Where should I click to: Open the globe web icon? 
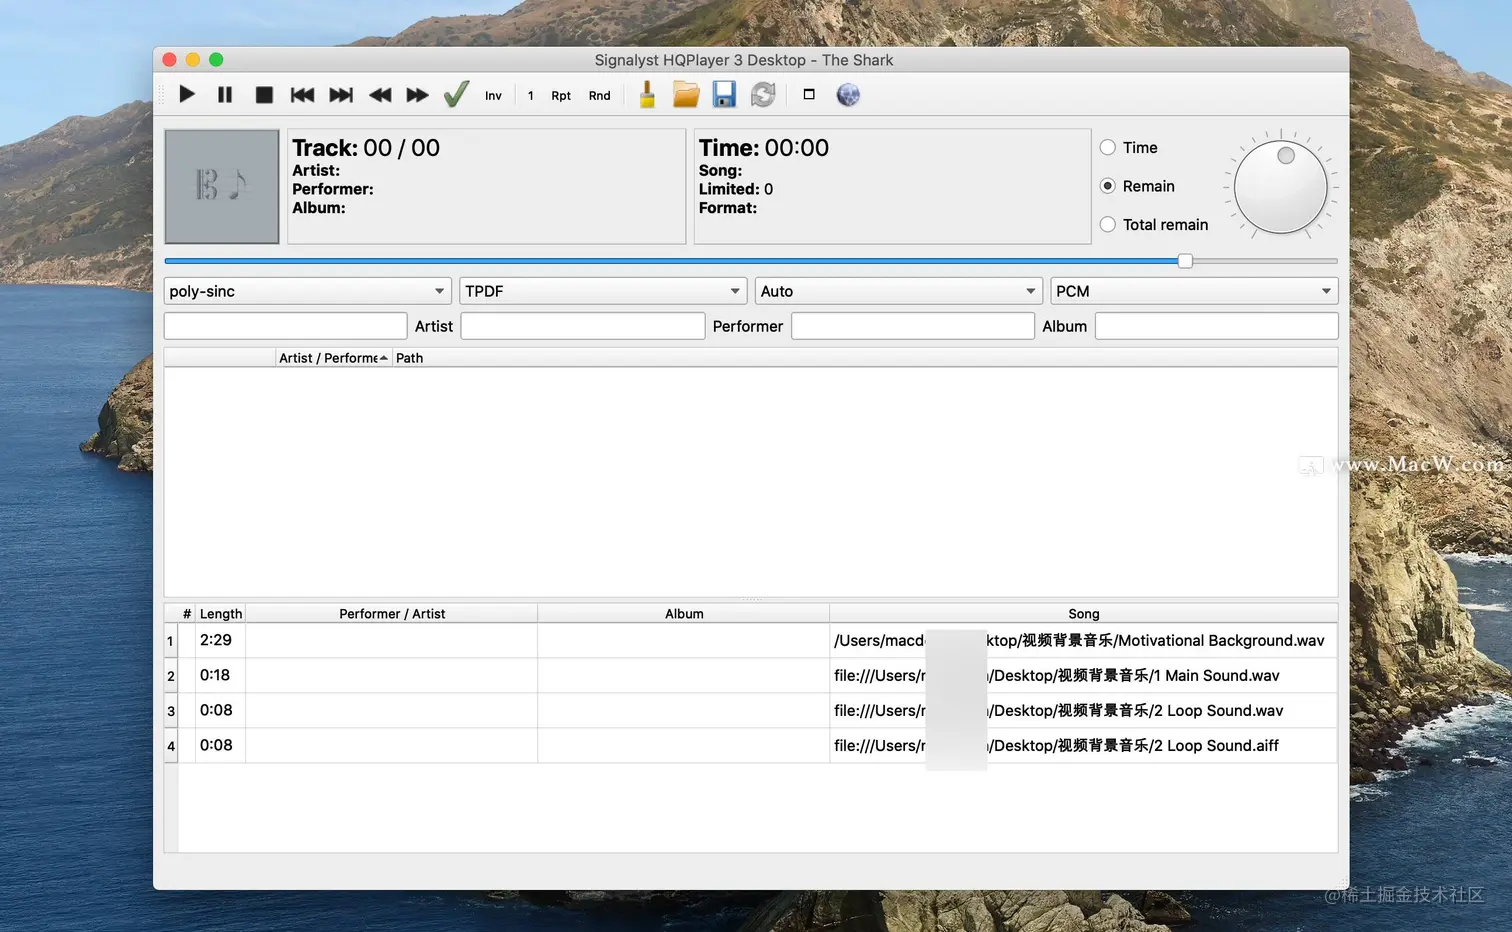click(x=848, y=95)
